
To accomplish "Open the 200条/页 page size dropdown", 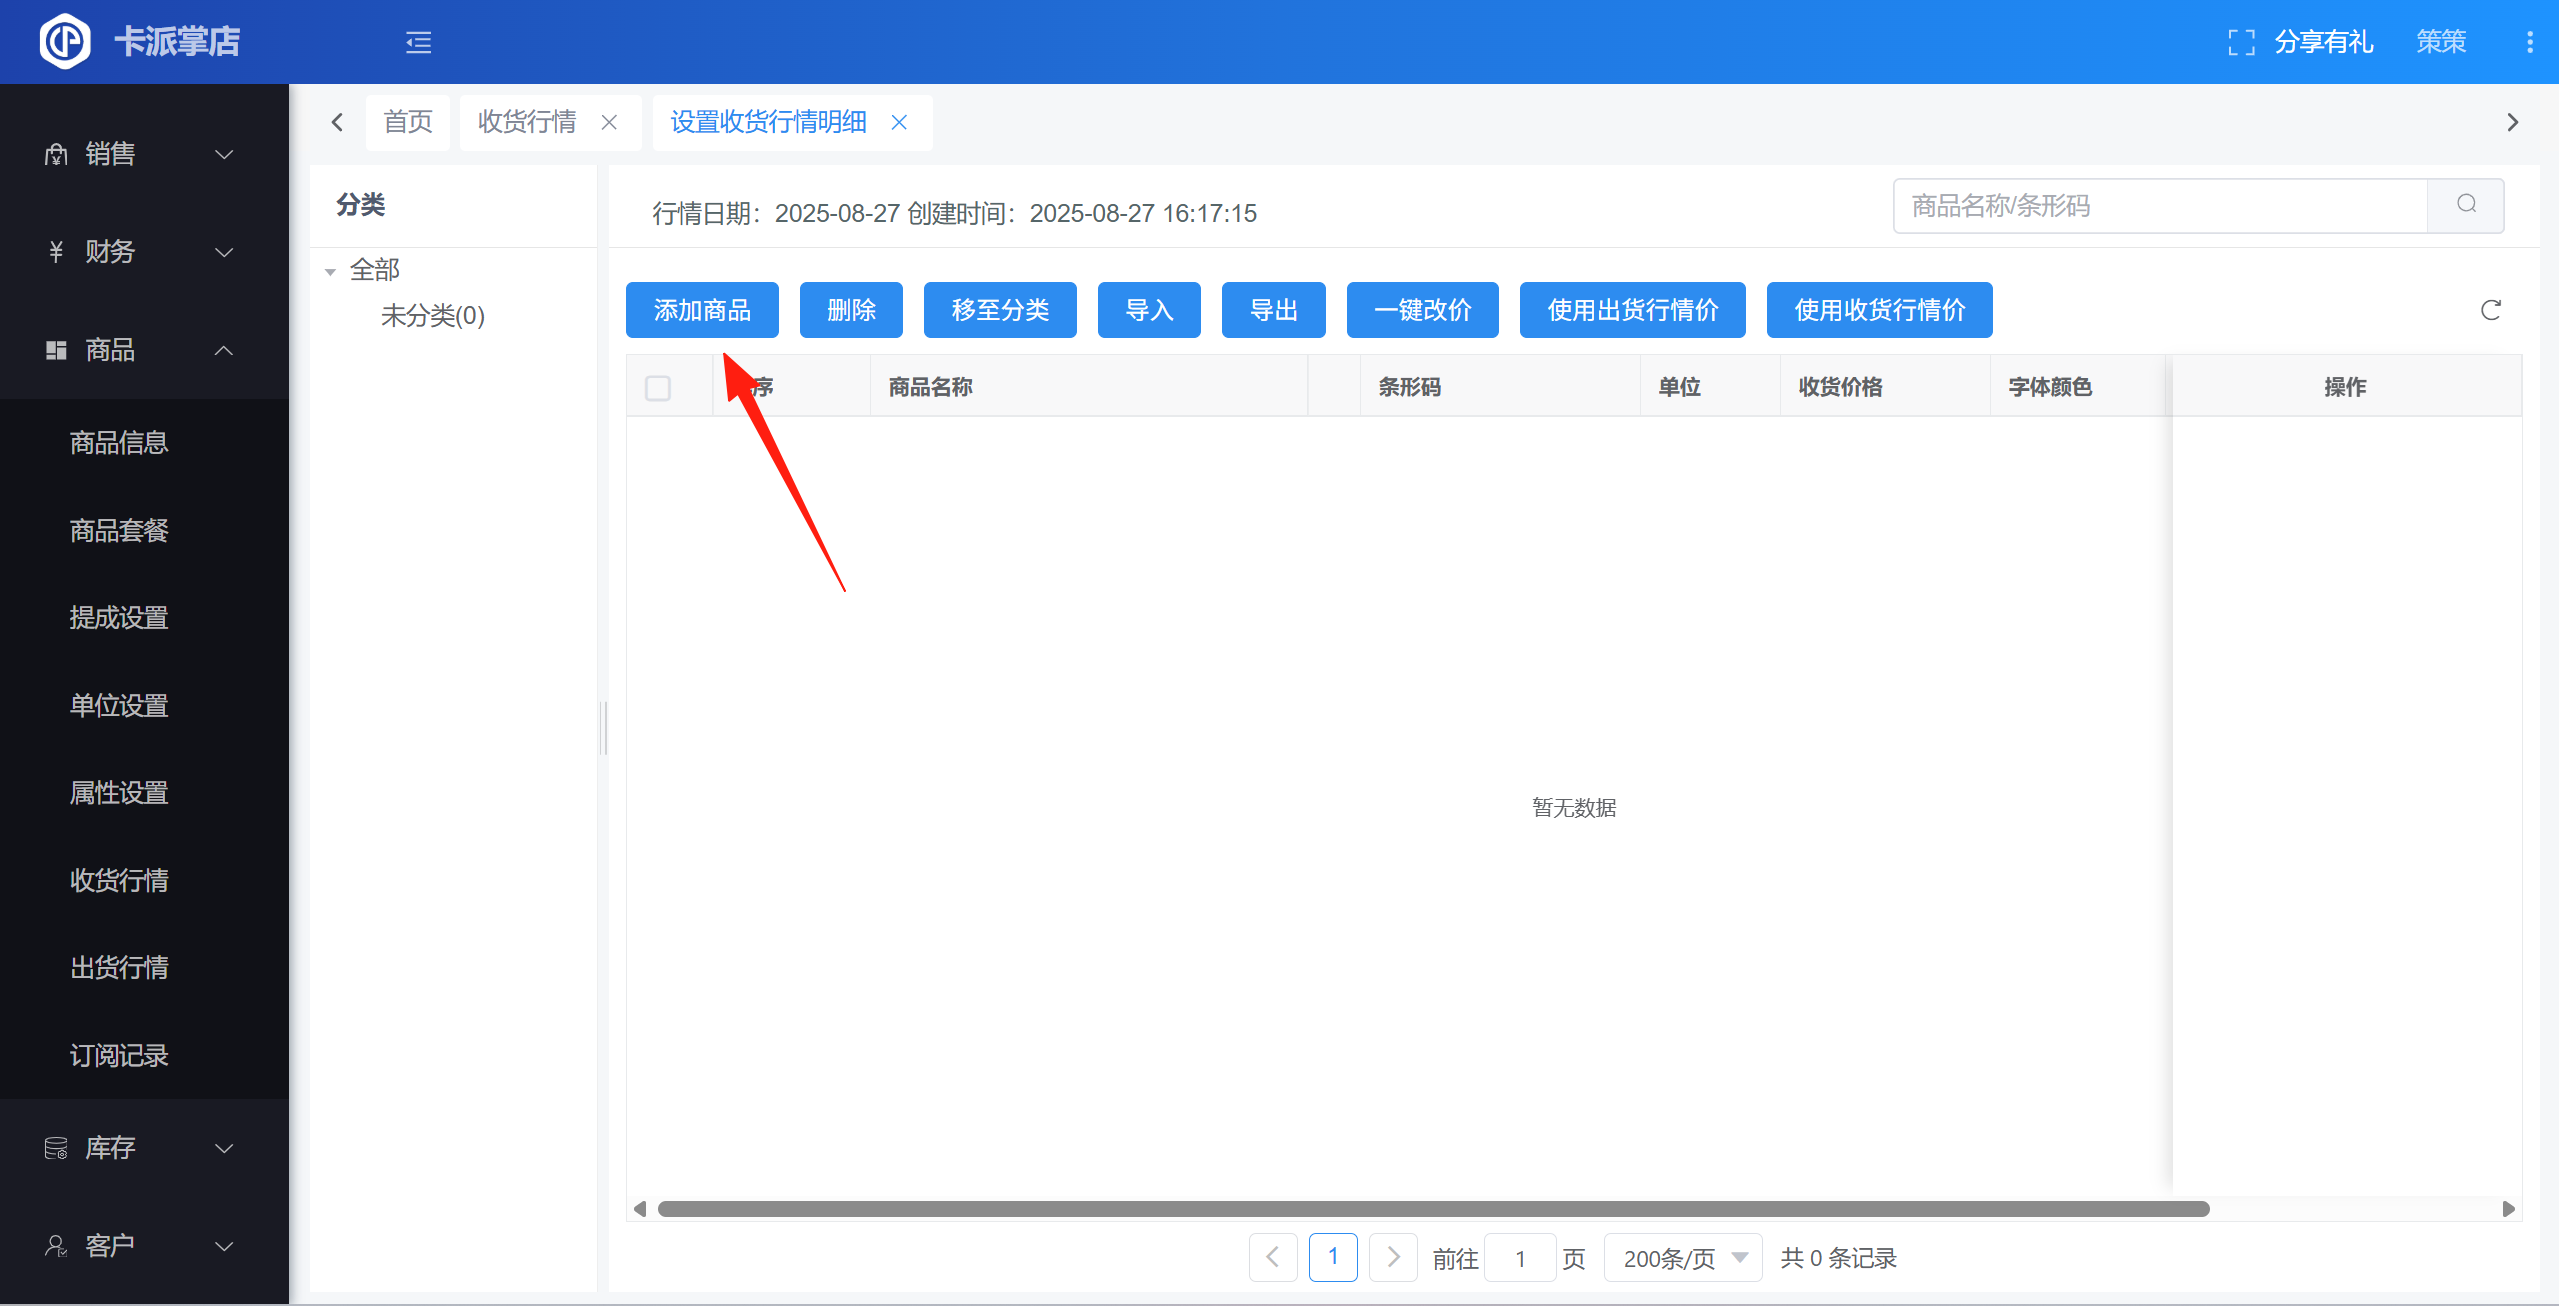I will pyautogui.click(x=1682, y=1258).
